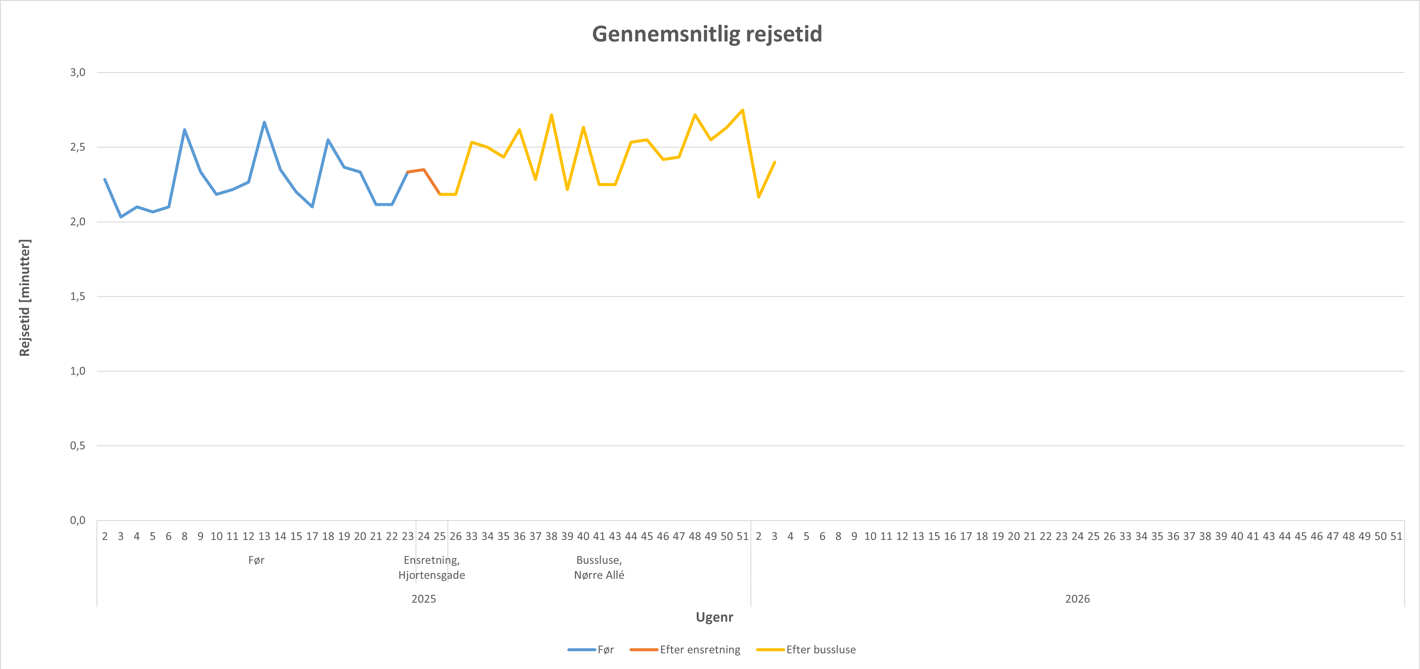Viewport: 1420px width, 669px height.
Task: Click the 2026 year label on axis
Action: pyautogui.click(x=1077, y=599)
